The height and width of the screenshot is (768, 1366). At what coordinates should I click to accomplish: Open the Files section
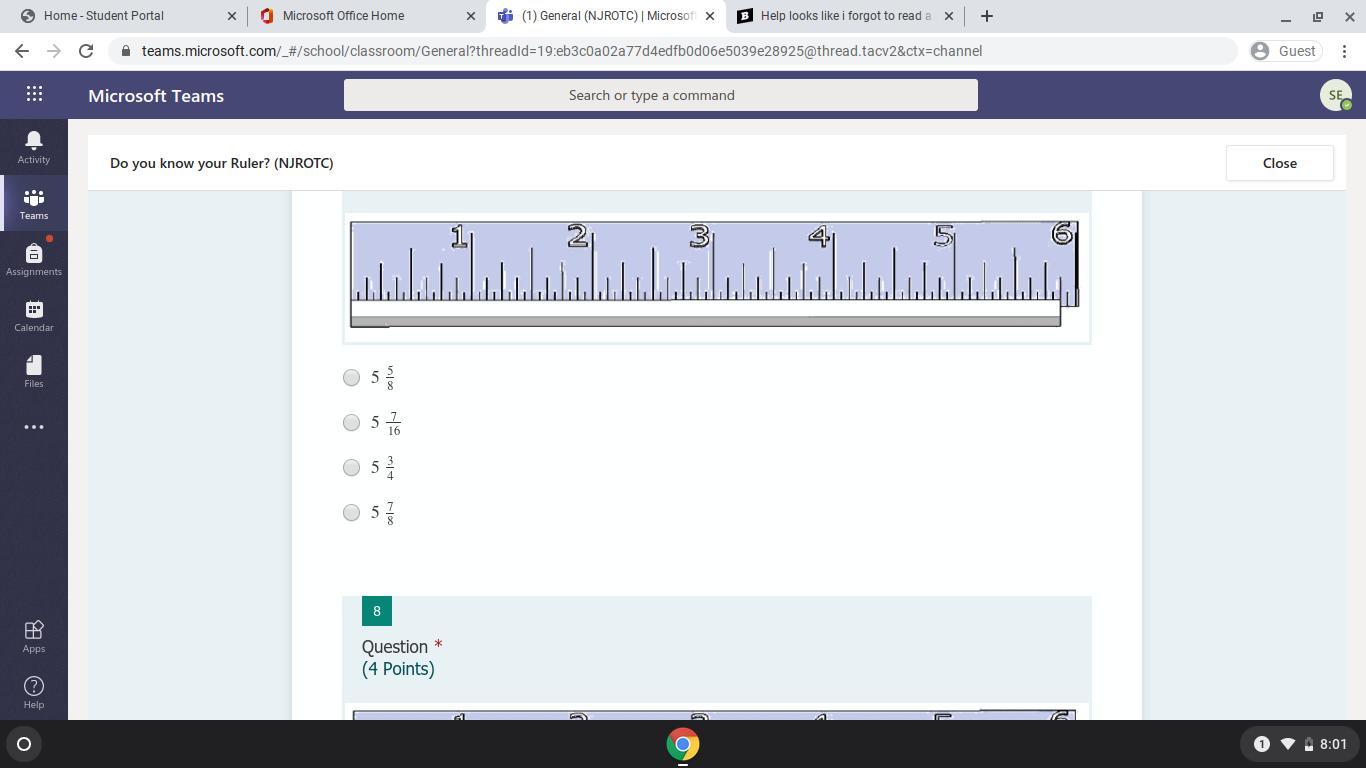tap(33, 371)
